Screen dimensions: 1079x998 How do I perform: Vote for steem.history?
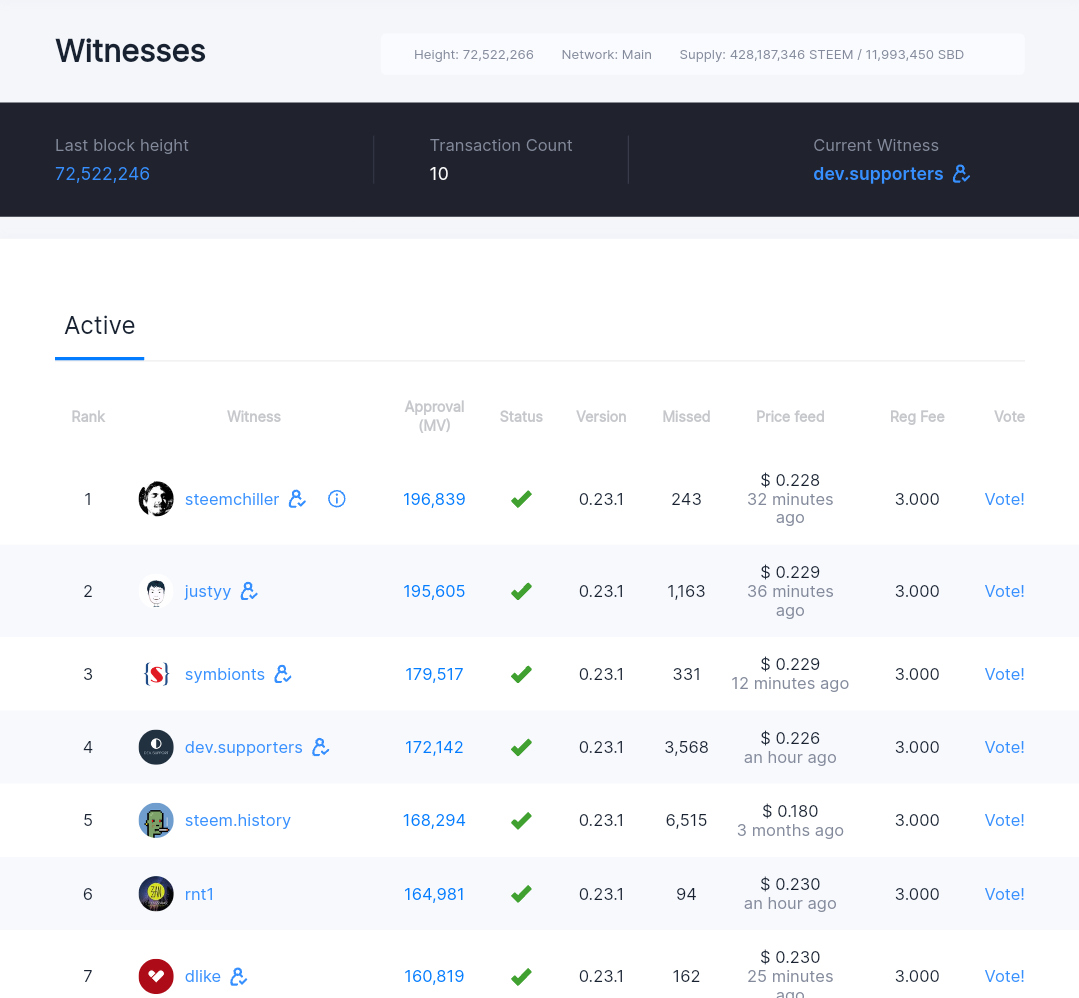[1004, 820]
